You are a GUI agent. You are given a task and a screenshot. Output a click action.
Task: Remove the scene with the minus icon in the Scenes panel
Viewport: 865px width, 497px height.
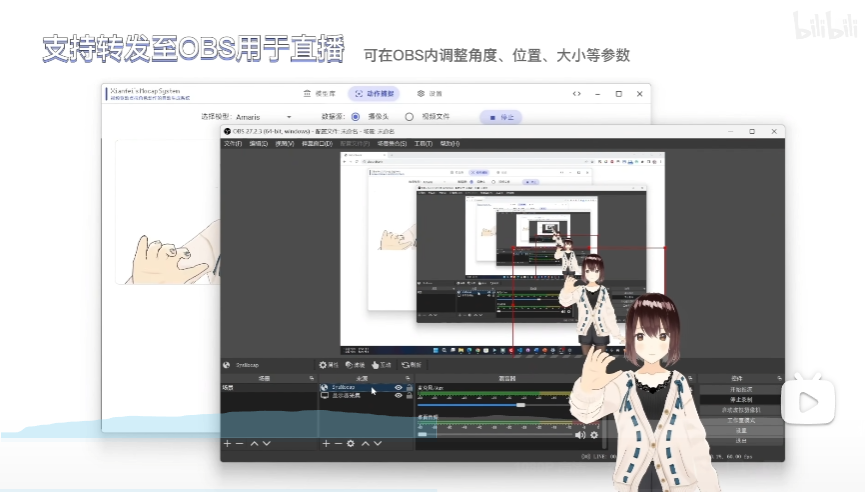point(239,443)
